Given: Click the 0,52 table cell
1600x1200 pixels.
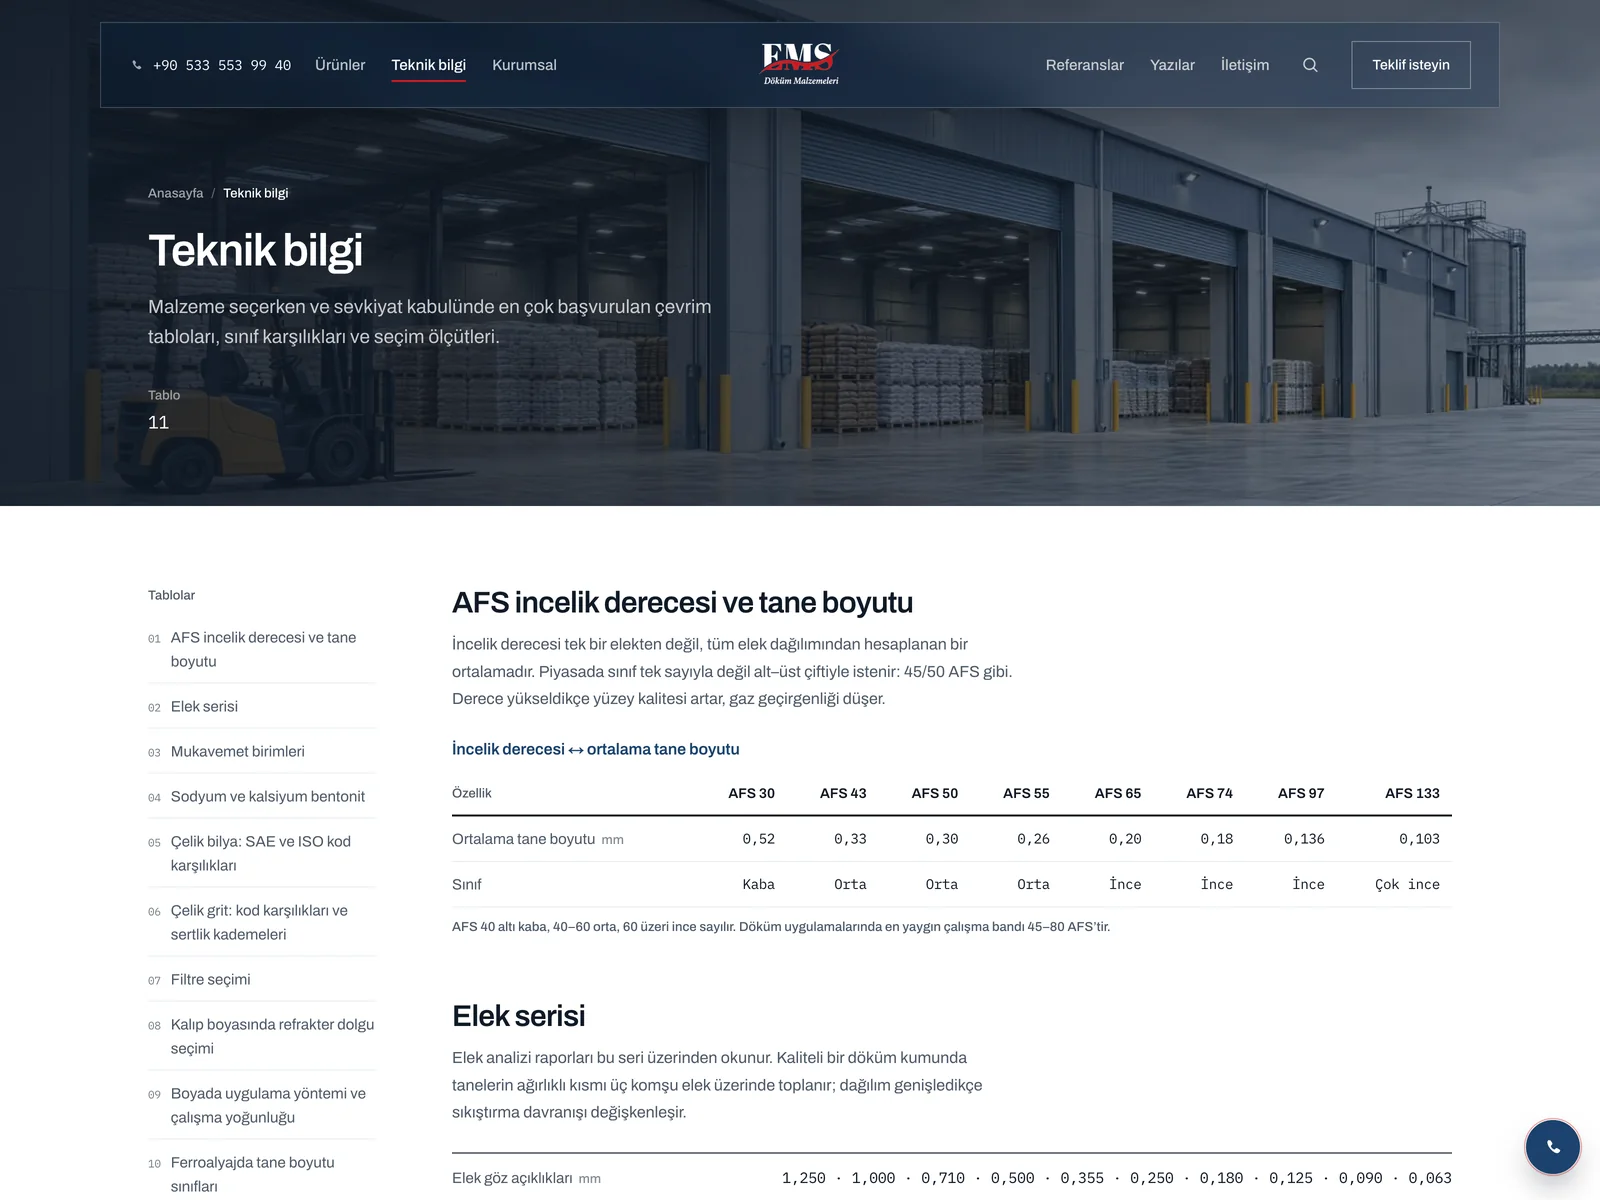Looking at the screenshot, I should coord(758,839).
